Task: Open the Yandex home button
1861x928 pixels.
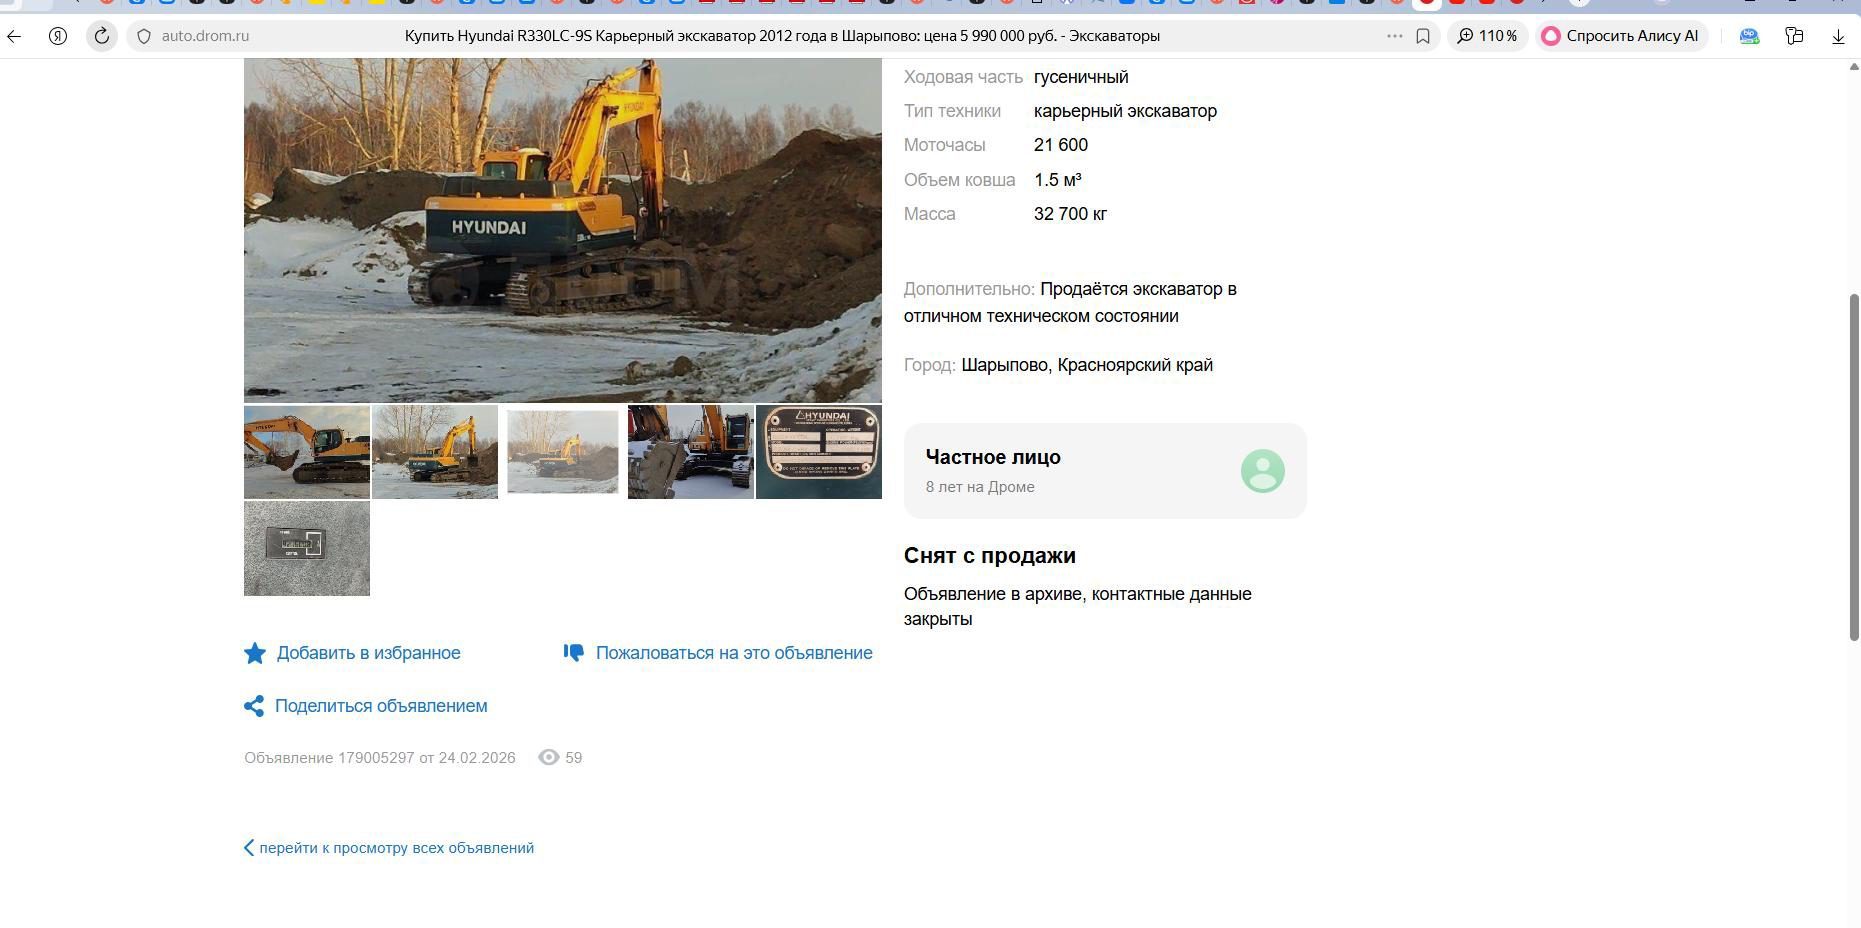Action: tap(58, 36)
